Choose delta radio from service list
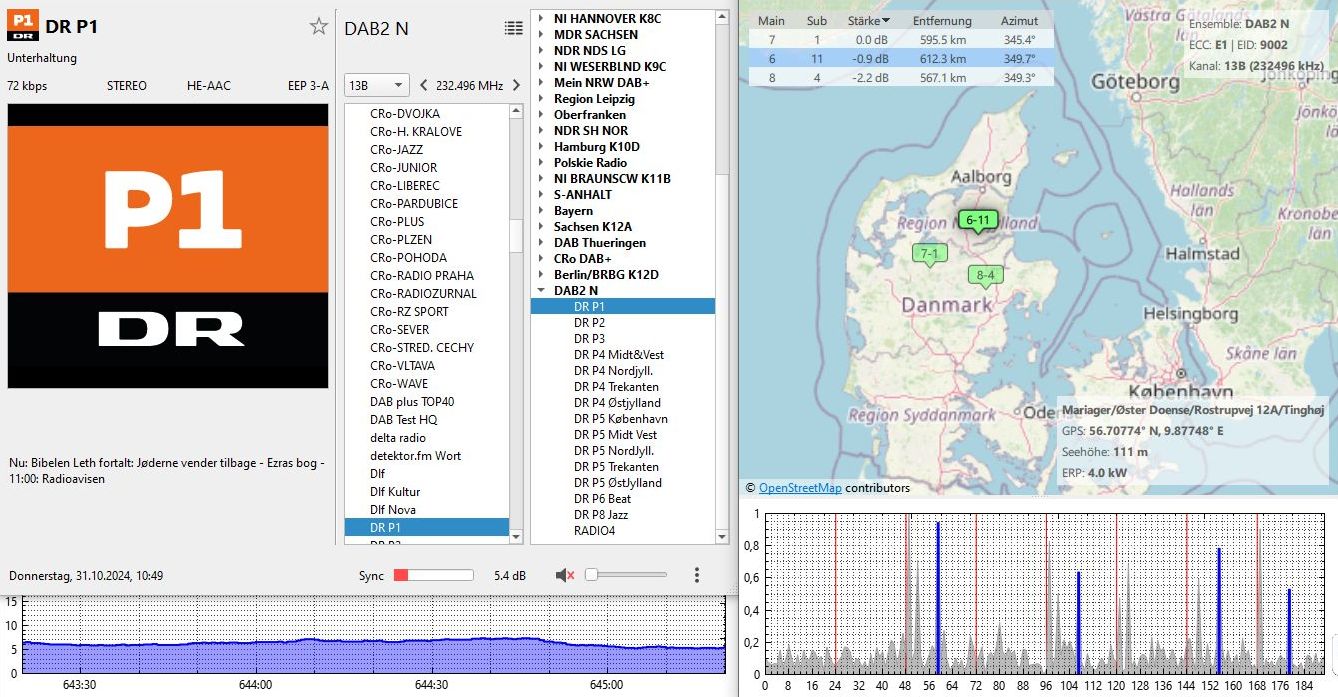This screenshot has height=697, width=1338. click(397, 438)
